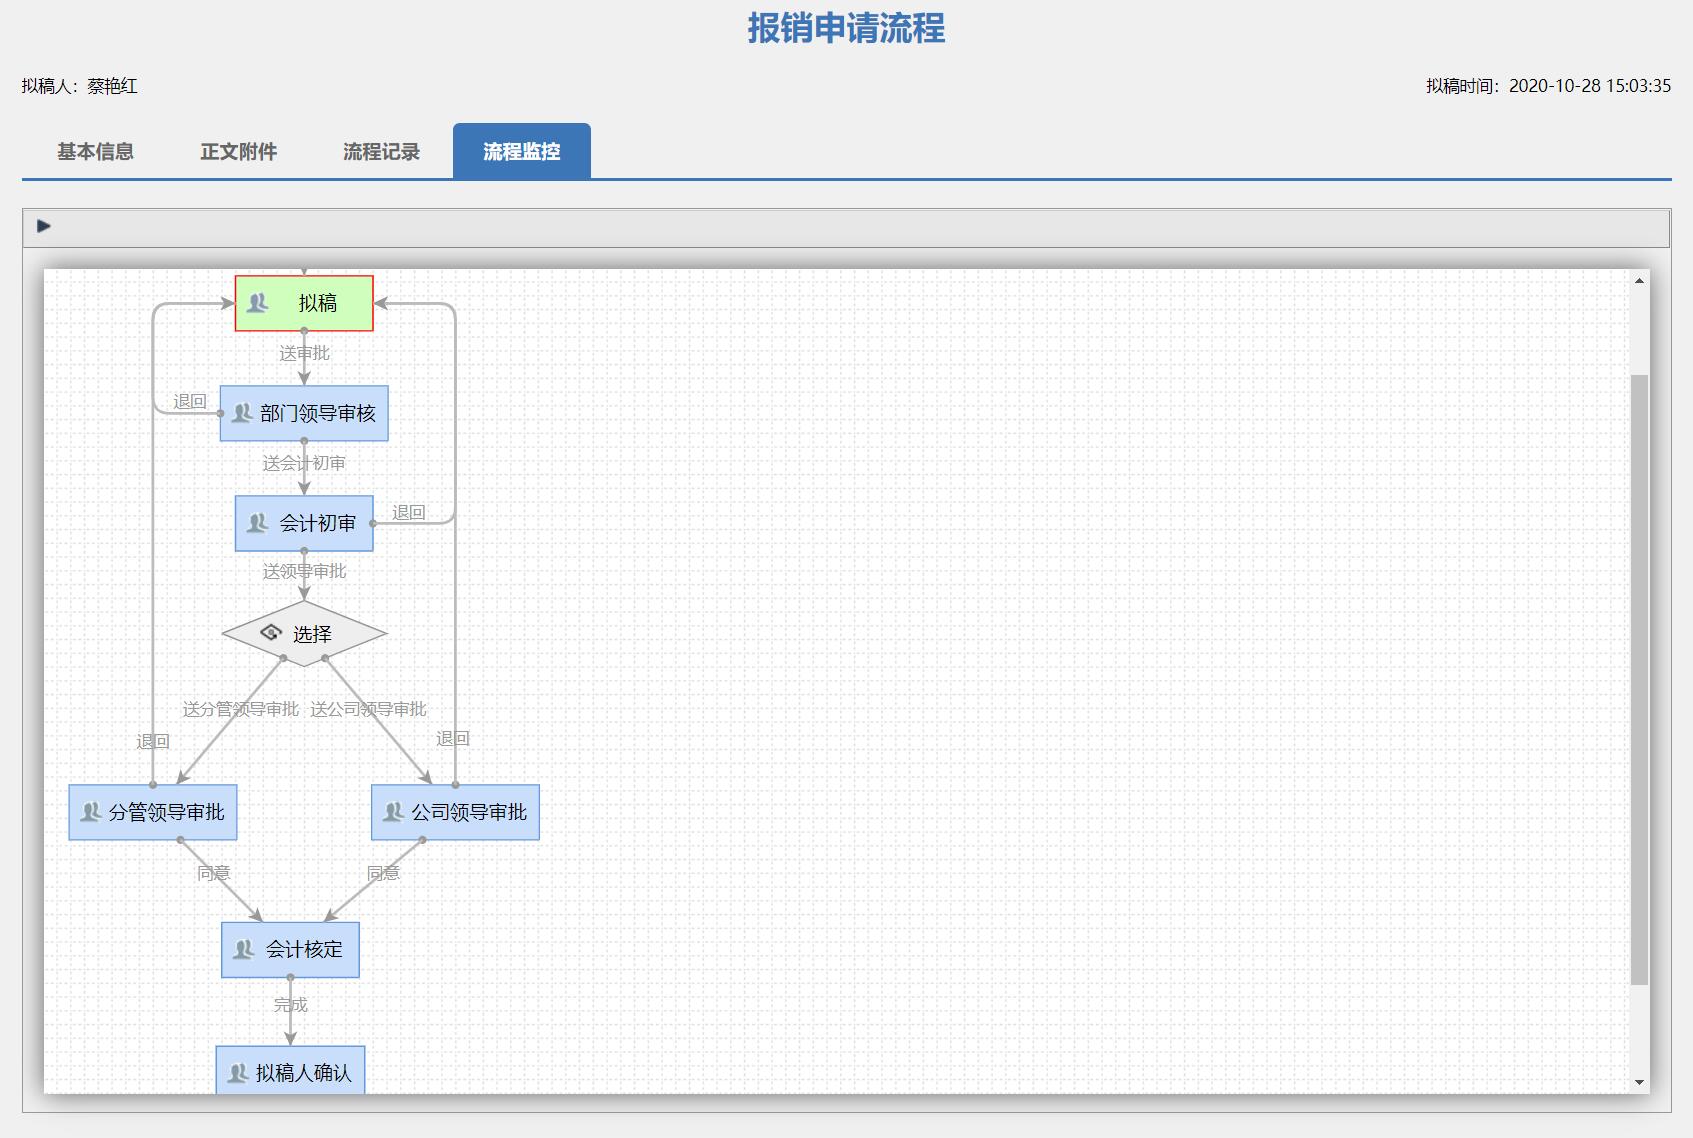The height and width of the screenshot is (1138, 1693).
Task: Click the 完成 transition label
Action: 290,1004
